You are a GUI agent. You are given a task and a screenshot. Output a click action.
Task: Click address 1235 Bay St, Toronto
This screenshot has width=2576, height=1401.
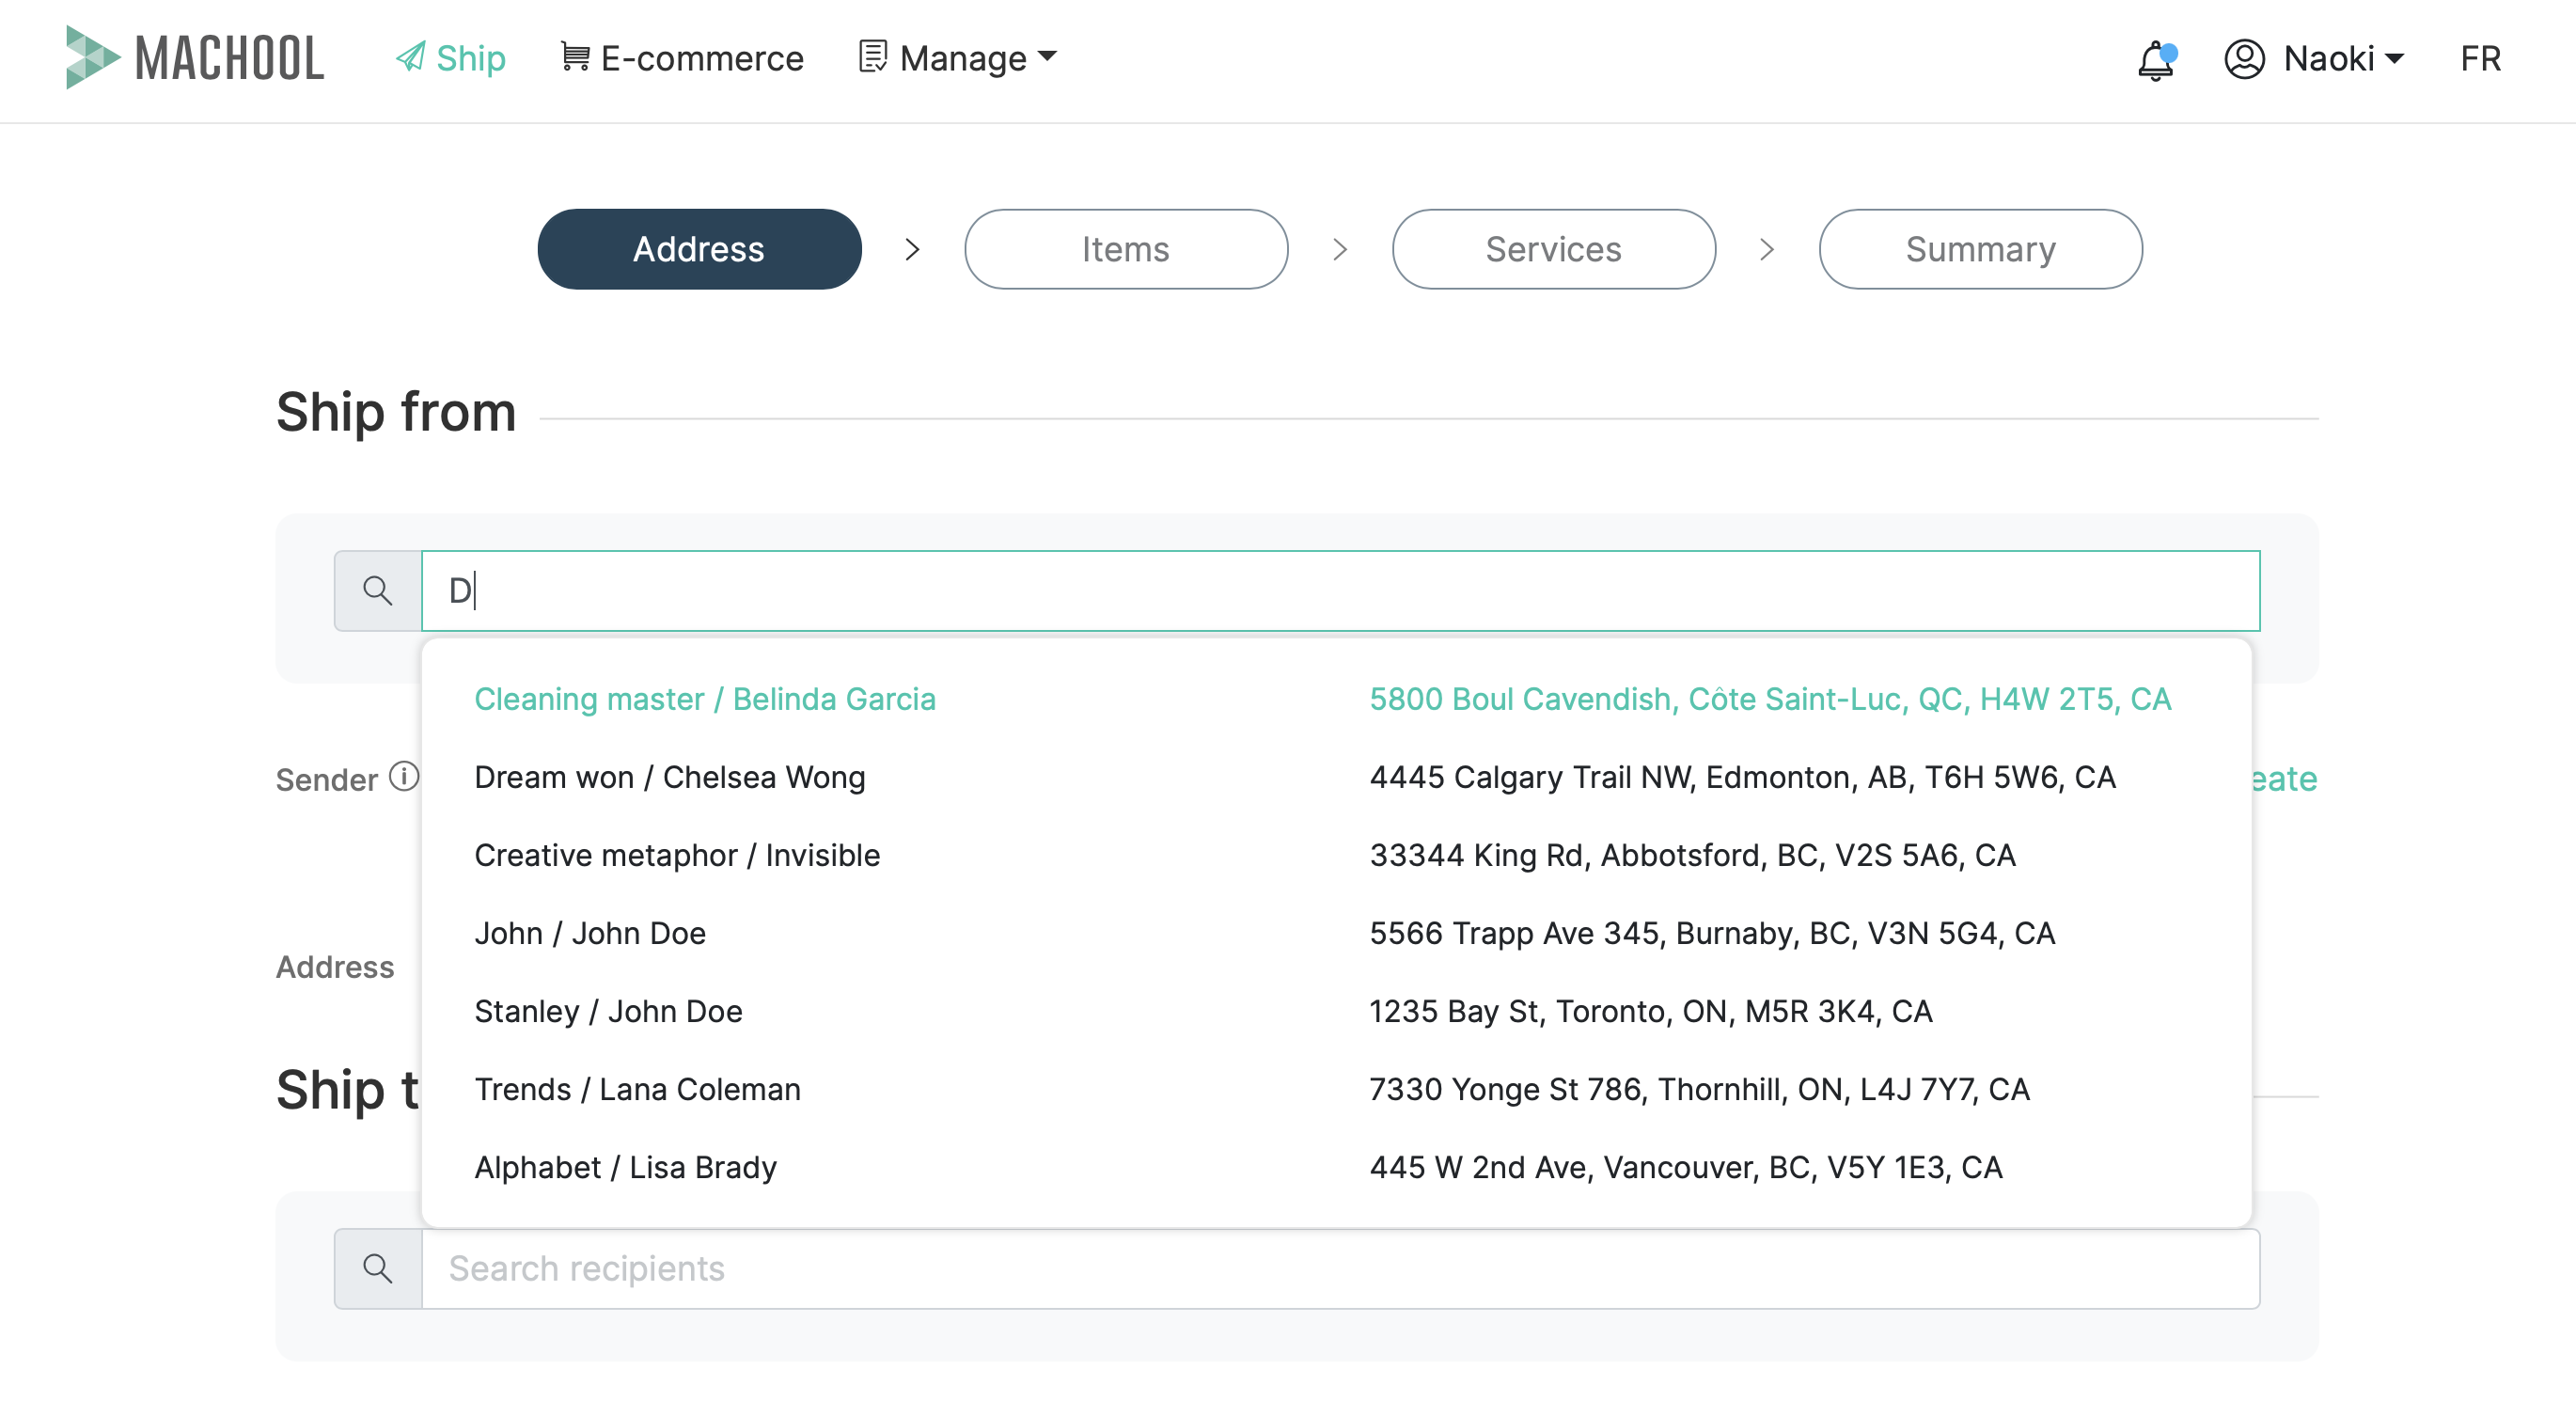(x=1650, y=1011)
